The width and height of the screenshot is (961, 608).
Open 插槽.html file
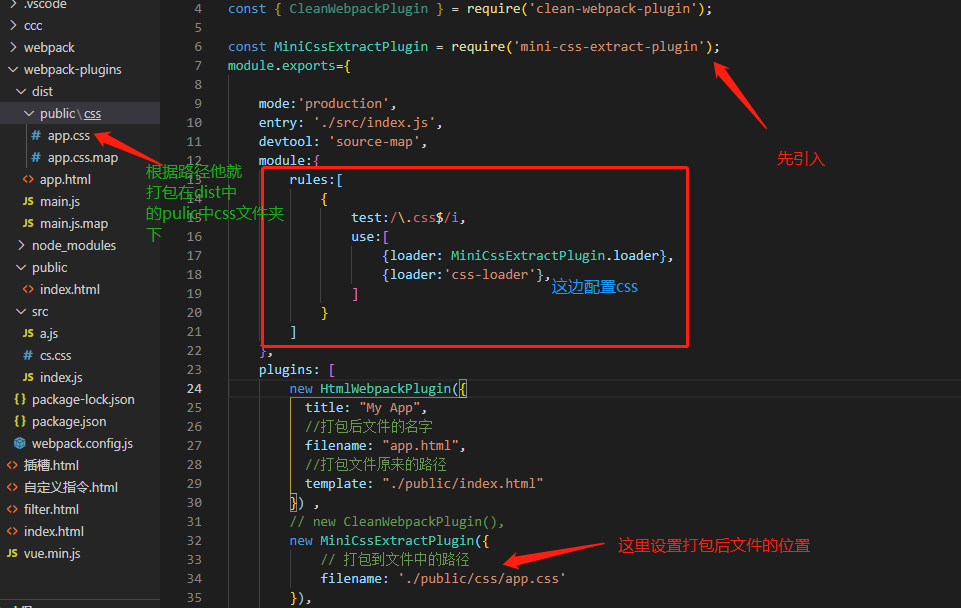51,465
